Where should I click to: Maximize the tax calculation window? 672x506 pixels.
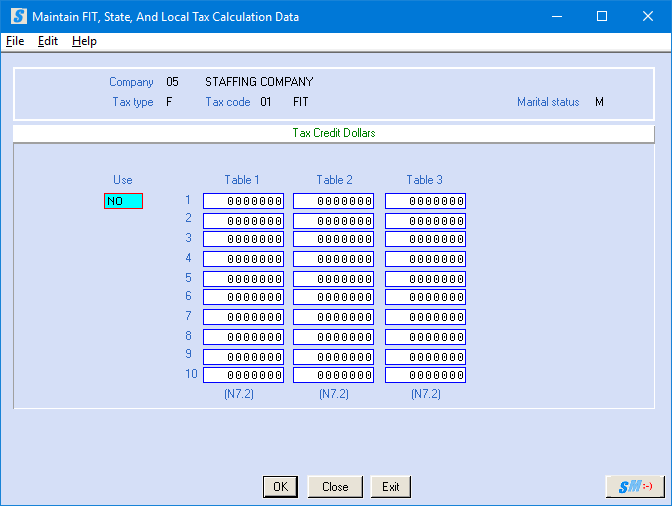602,16
